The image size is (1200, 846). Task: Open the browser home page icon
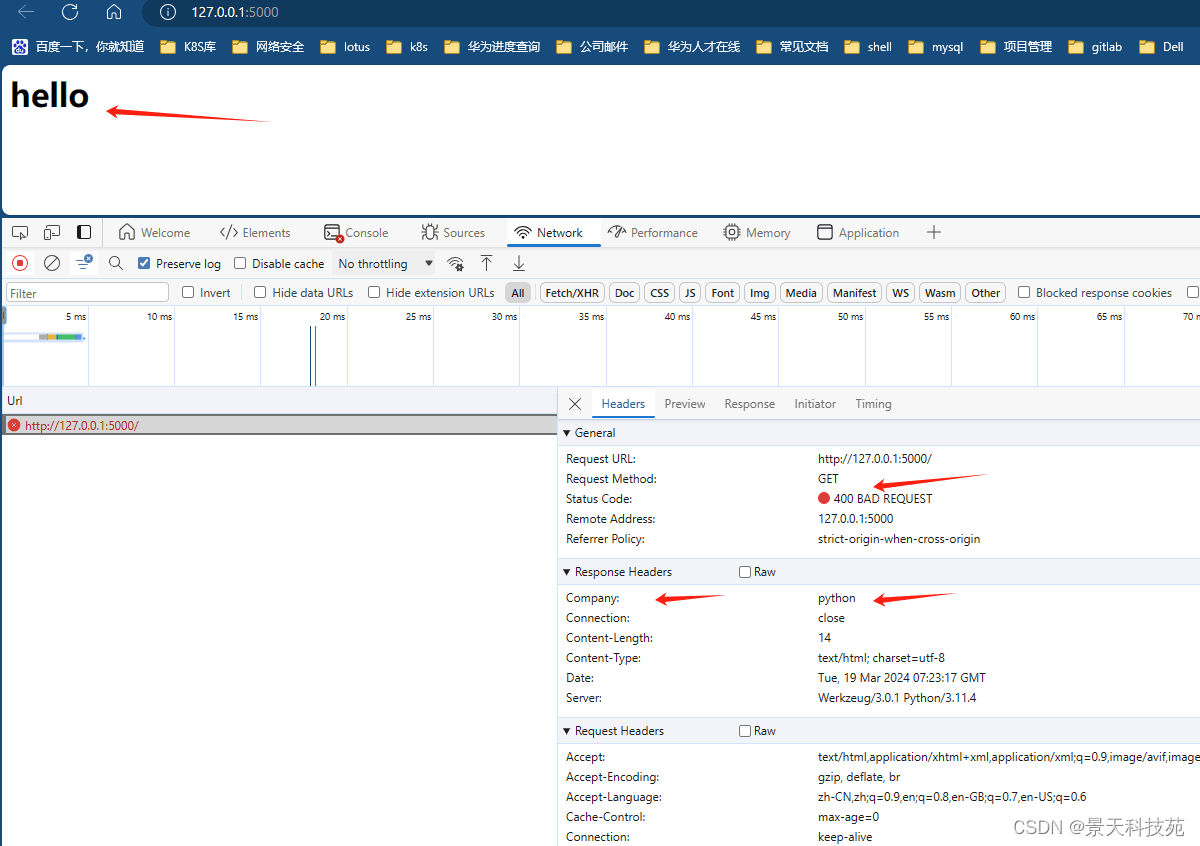tap(114, 12)
